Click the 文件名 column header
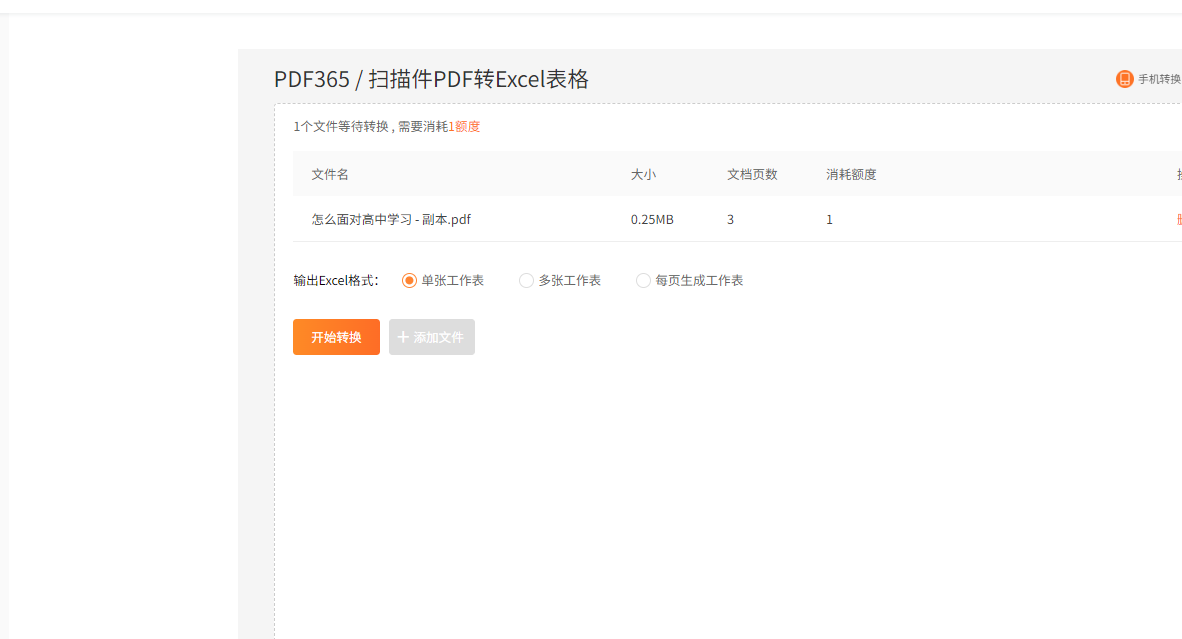This screenshot has width=1182, height=639. tap(330, 174)
